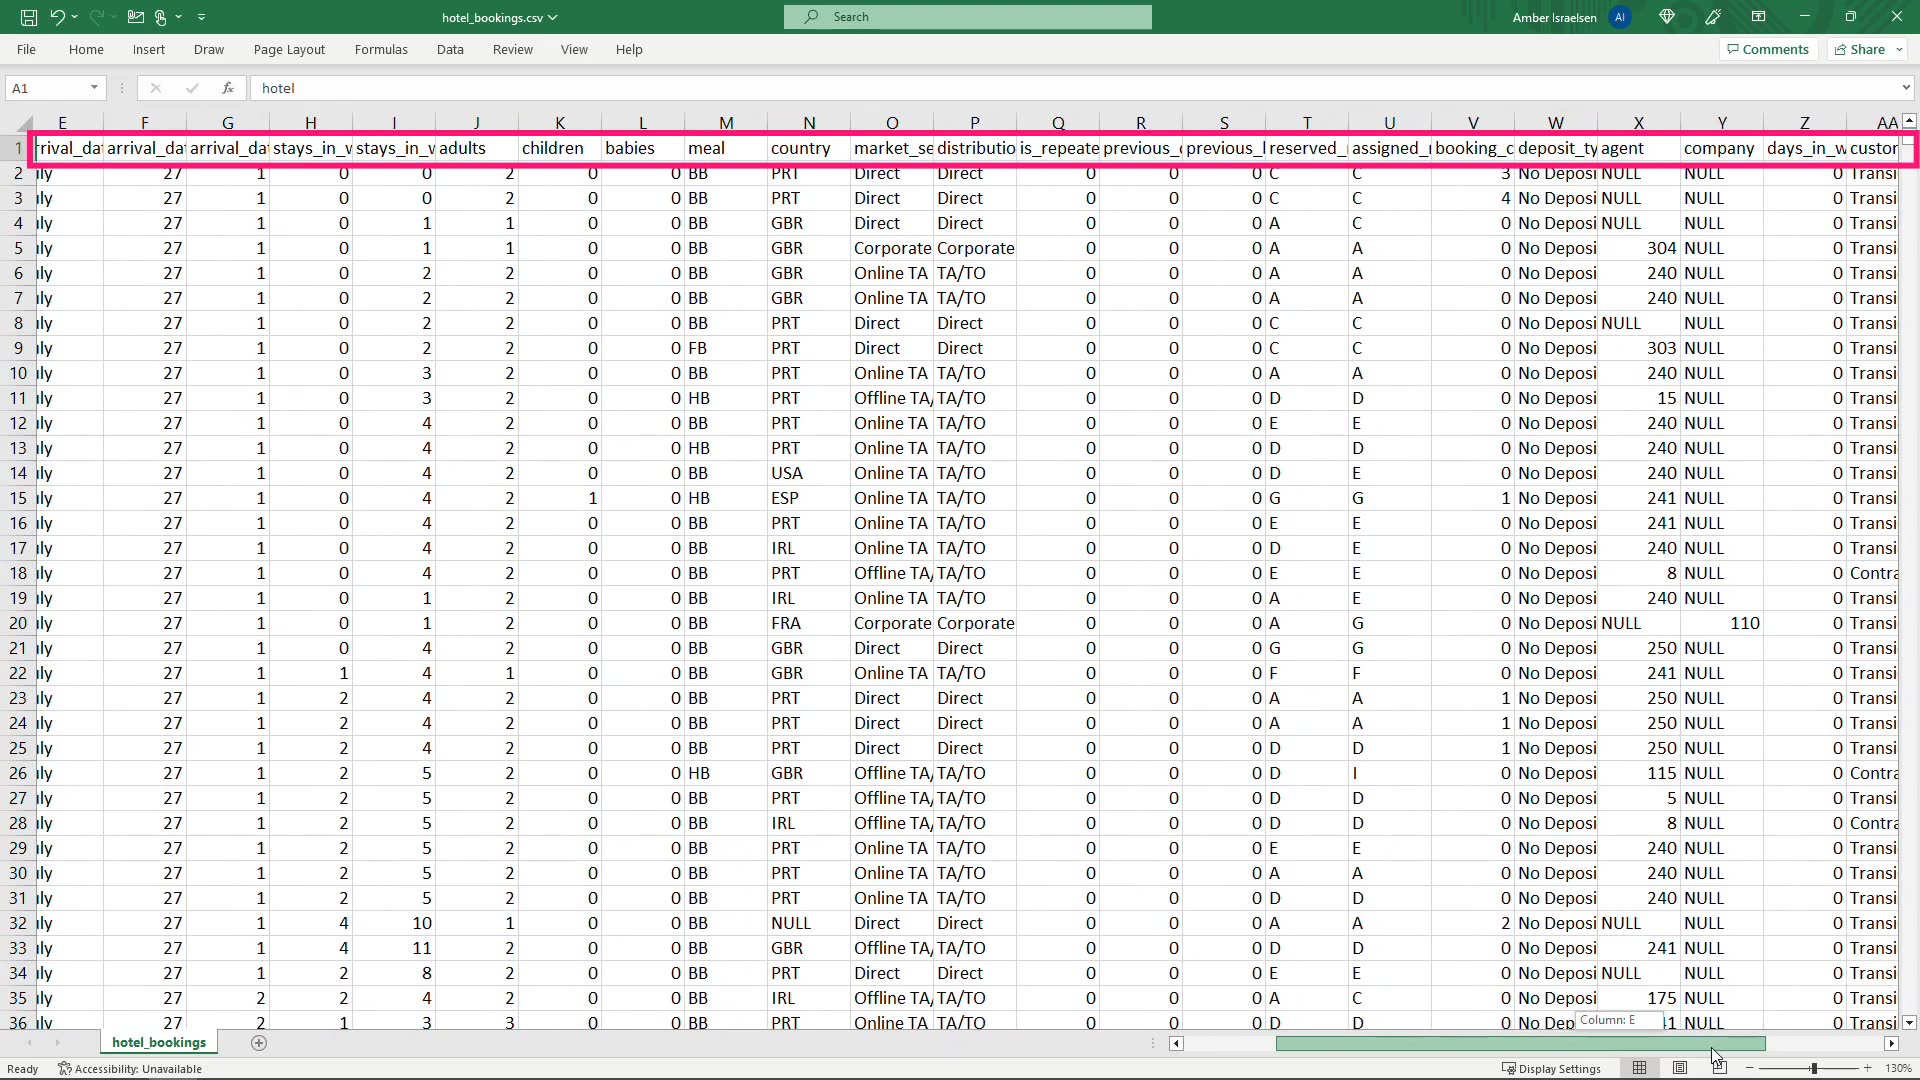Click the zoom slider handle
The width and height of the screenshot is (1920, 1080).
(x=1813, y=1068)
